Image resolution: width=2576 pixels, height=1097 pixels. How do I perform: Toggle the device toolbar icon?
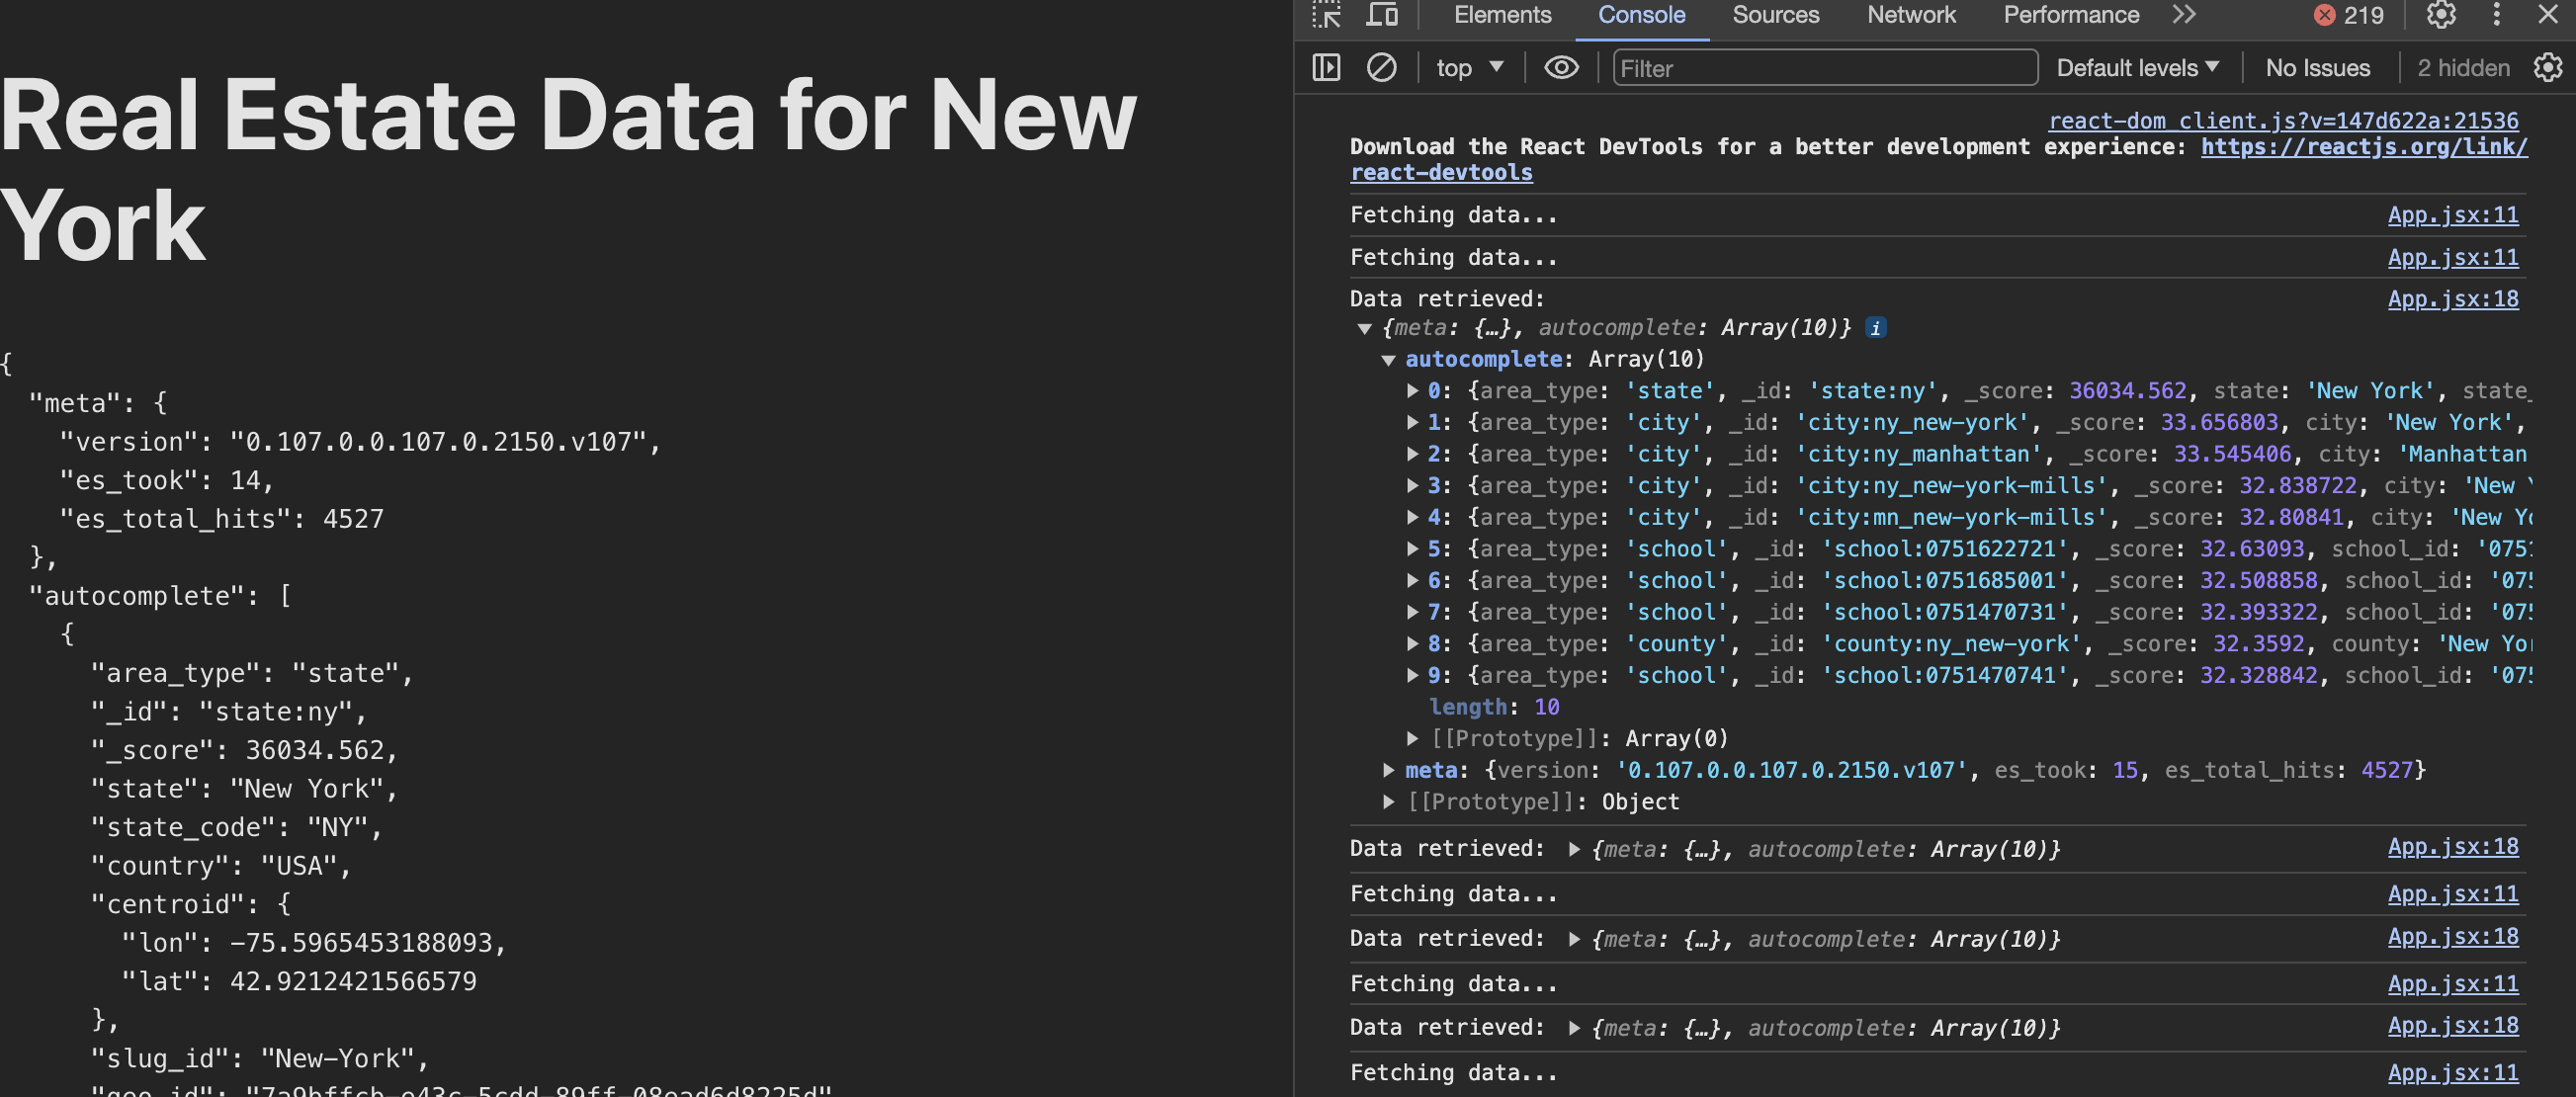tap(1382, 14)
